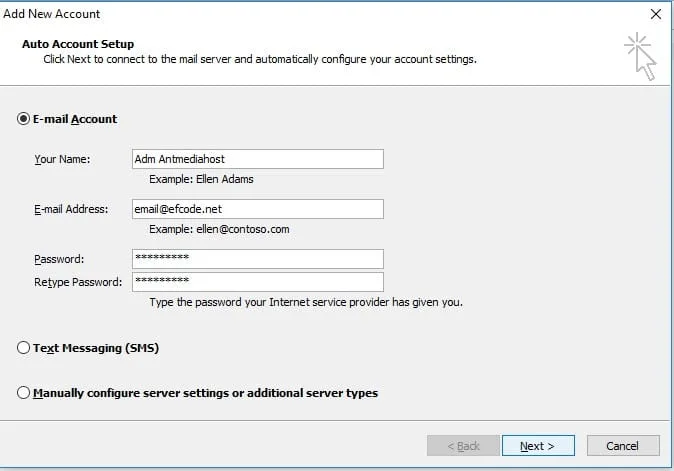Click the Retype Password field
The width and height of the screenshot is (674, 471).
(257, 282)
